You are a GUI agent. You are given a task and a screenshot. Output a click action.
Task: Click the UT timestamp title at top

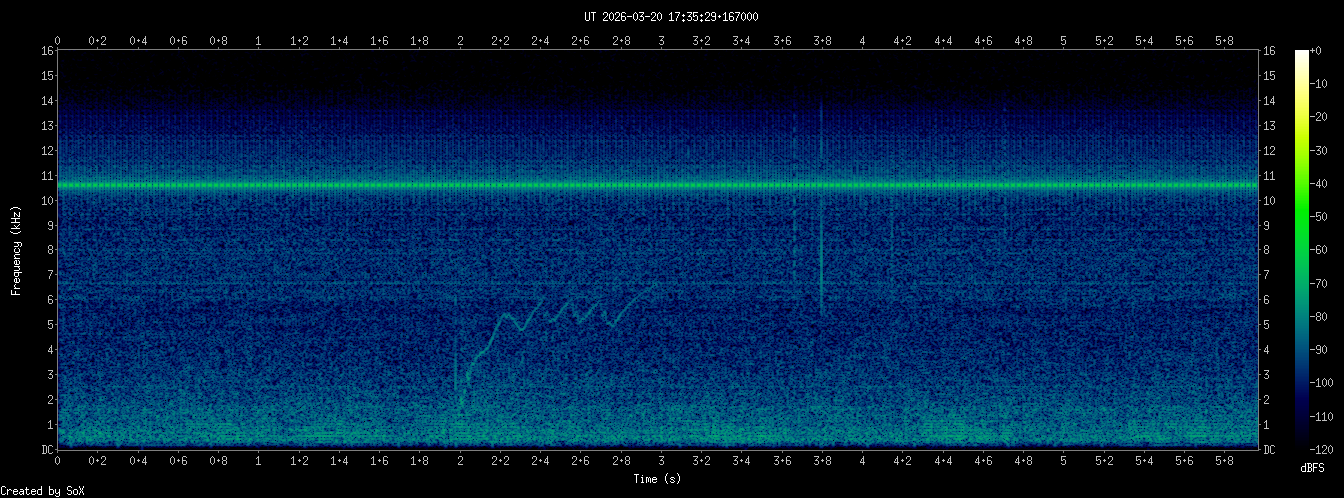point(671,17)
